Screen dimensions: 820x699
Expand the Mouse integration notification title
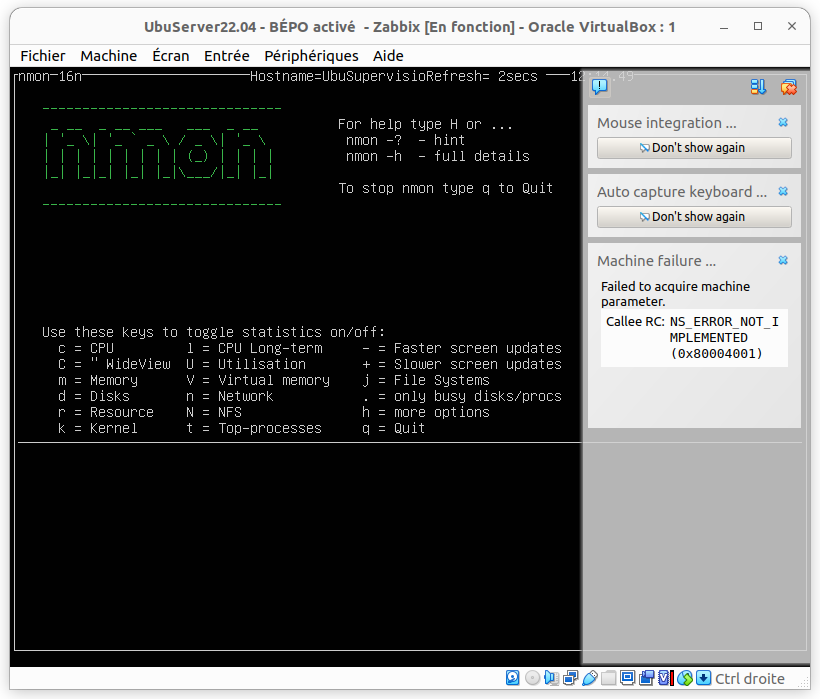click(666, 123)
